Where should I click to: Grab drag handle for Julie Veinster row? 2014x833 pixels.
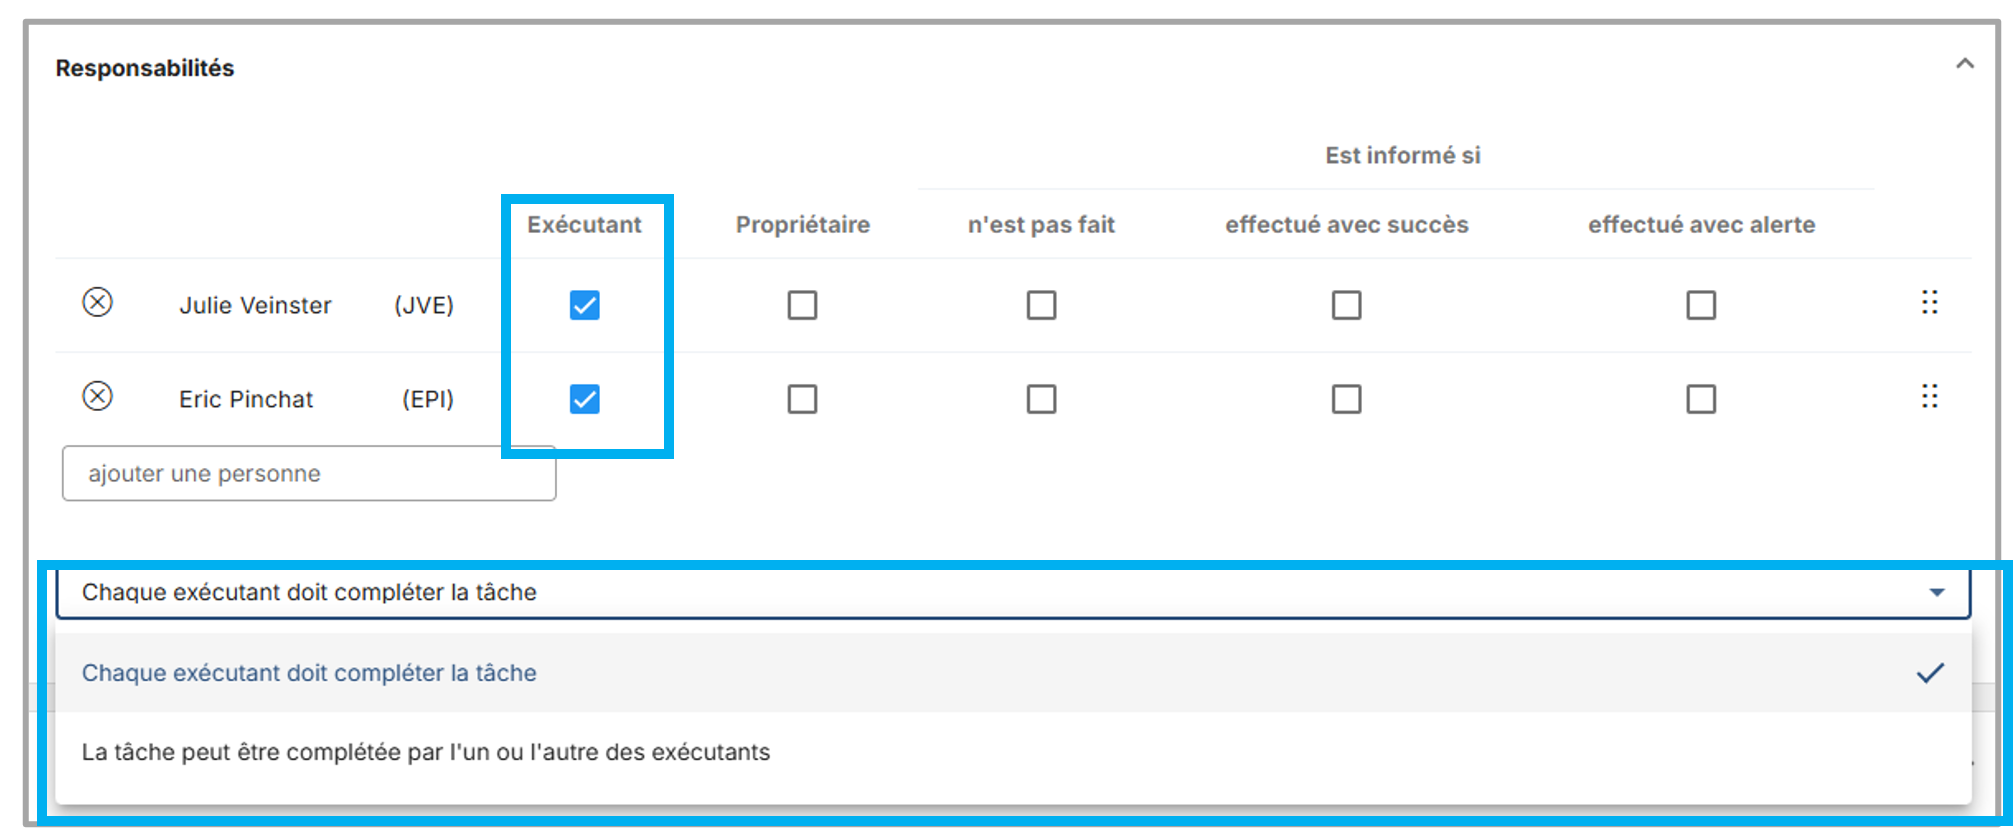[1929, 302]
